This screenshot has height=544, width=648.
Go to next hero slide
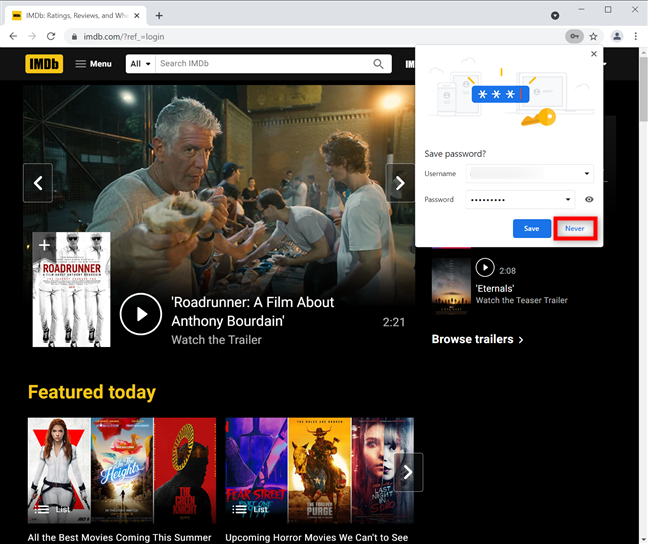400,183
